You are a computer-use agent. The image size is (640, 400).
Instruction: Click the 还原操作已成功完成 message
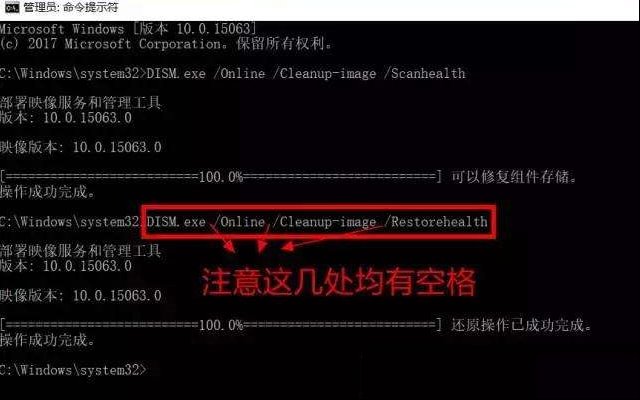[x=521, y=325]
